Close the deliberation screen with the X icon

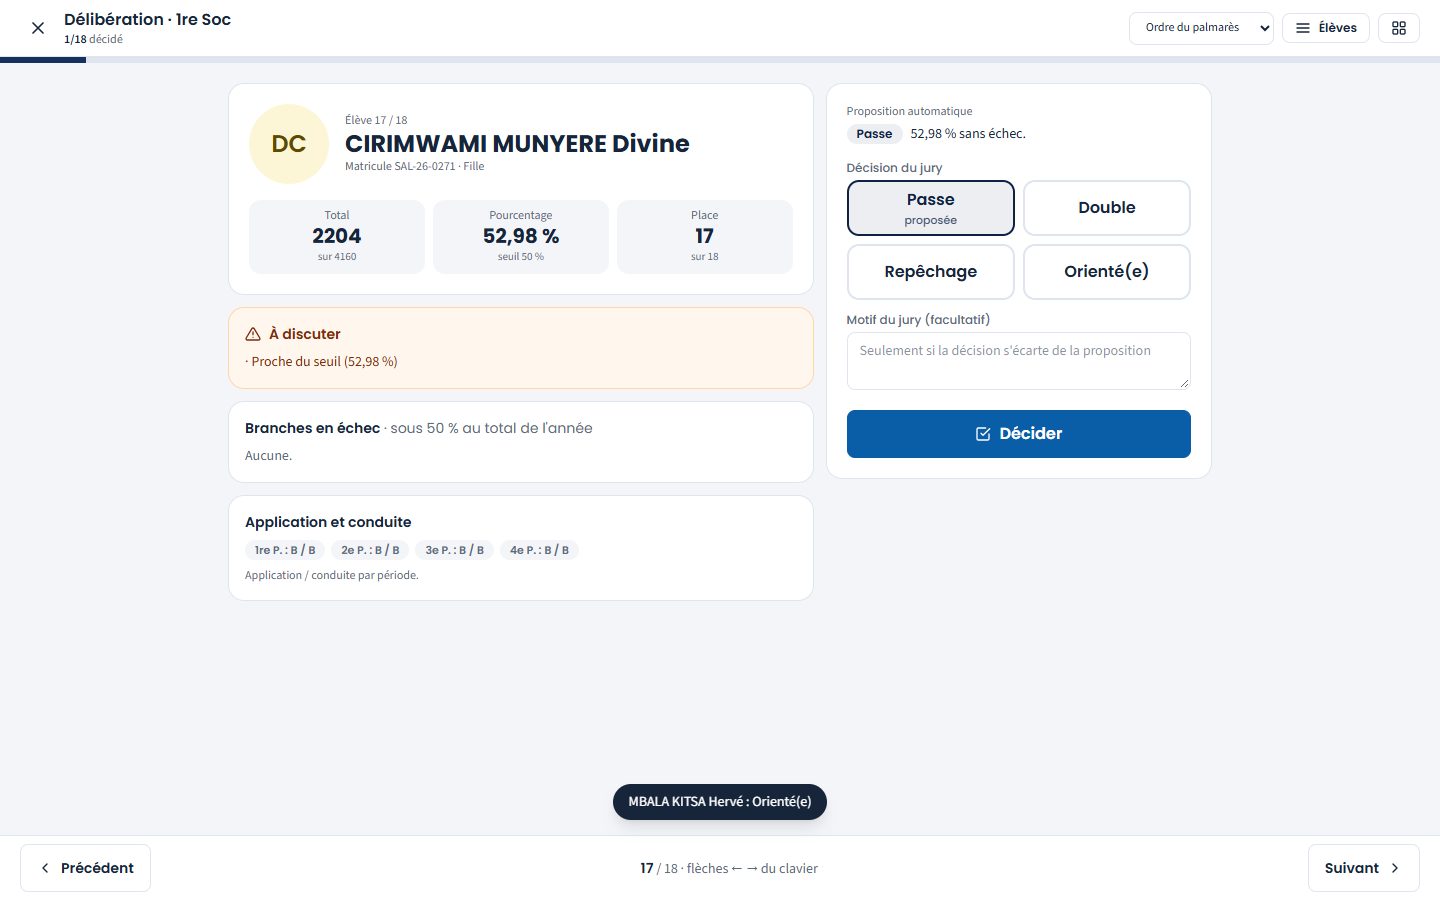click(x=38, y=28)
